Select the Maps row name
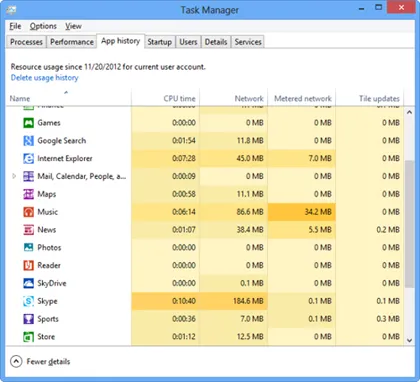 click(x=47, y=194)
